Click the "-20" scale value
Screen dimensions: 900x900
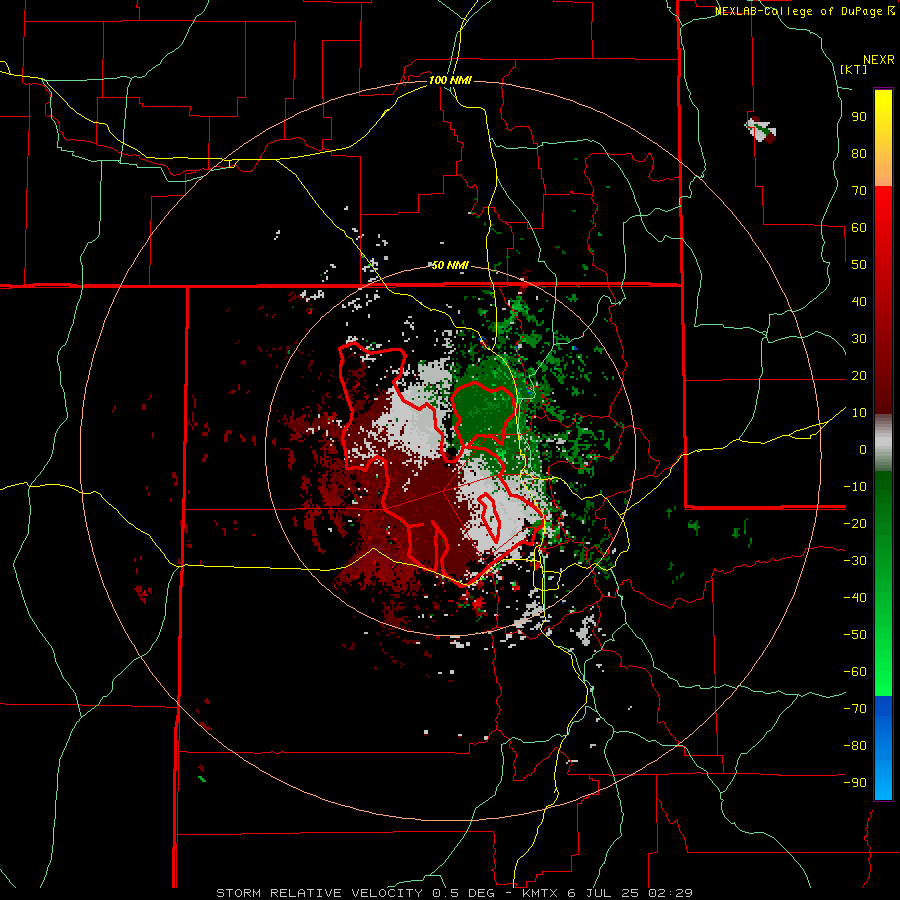pos(855,523)
